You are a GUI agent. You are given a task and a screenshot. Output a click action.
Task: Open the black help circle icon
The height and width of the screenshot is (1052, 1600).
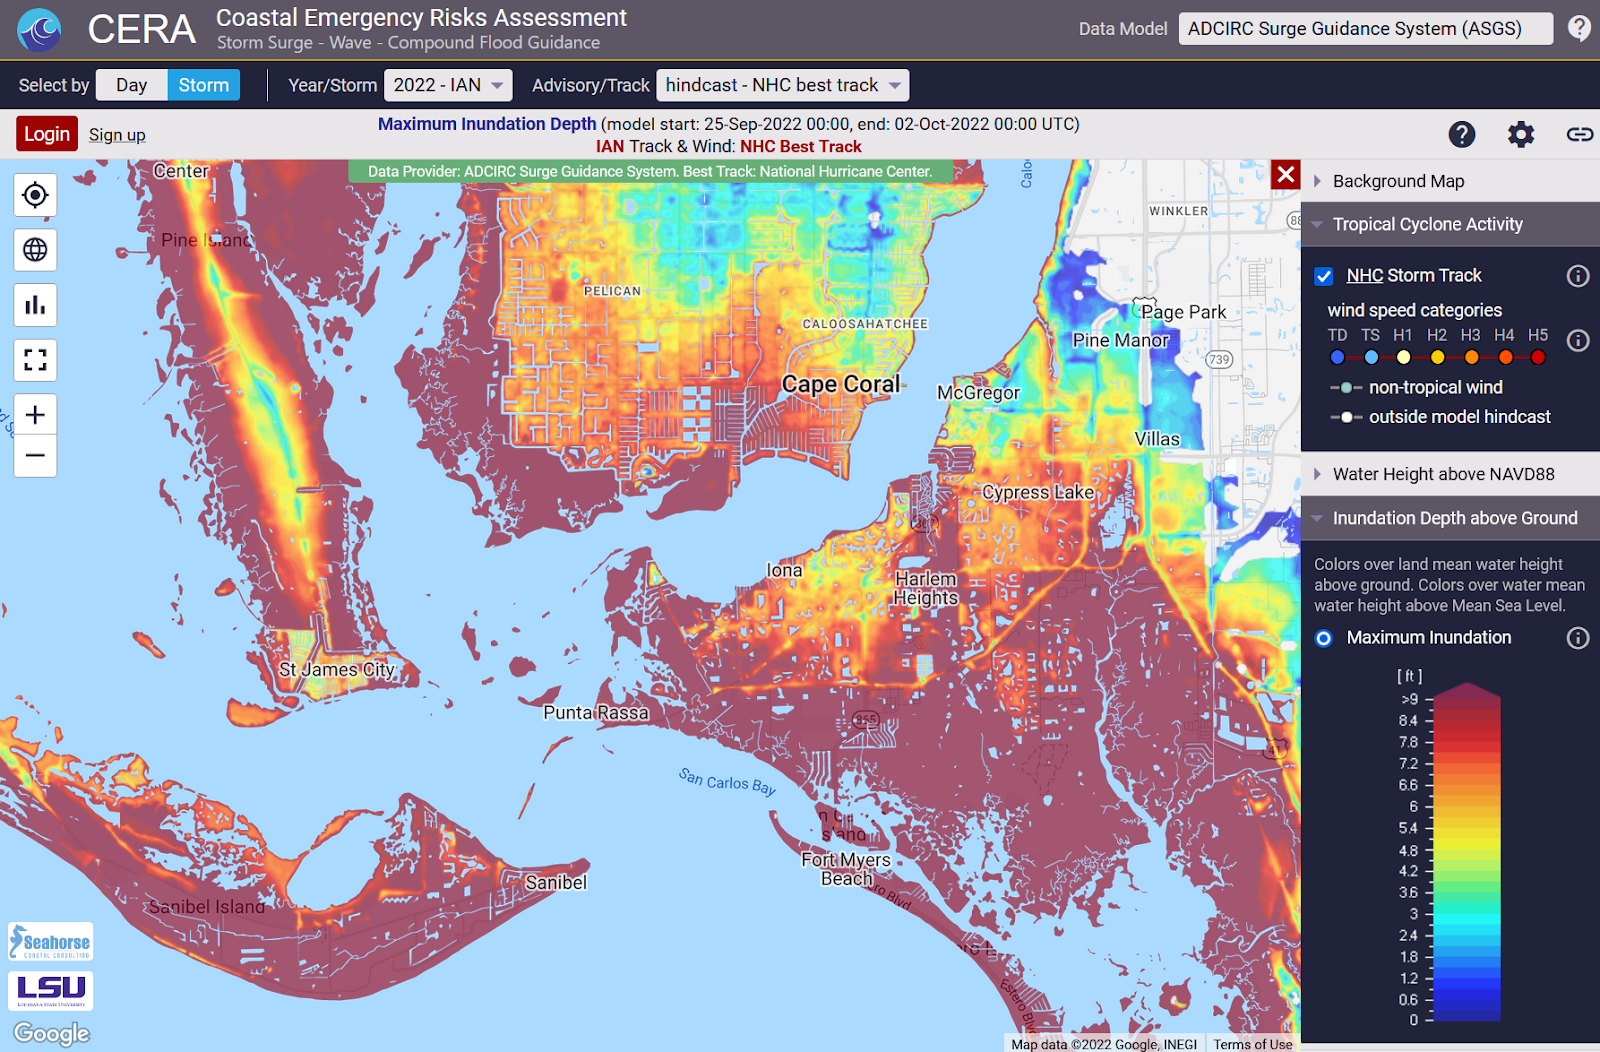pyautogui.click(x=1462, y=134)
